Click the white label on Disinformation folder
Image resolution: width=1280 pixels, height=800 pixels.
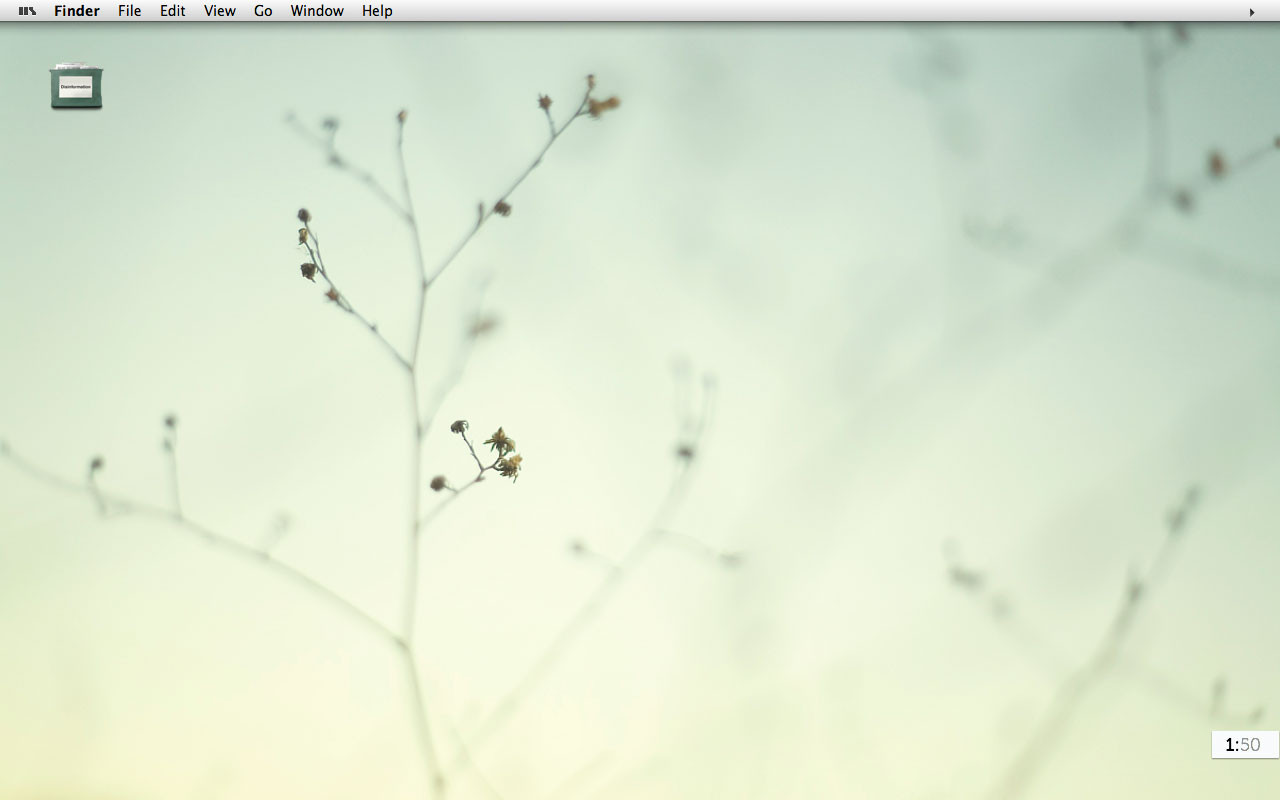(x=76, y=87)
